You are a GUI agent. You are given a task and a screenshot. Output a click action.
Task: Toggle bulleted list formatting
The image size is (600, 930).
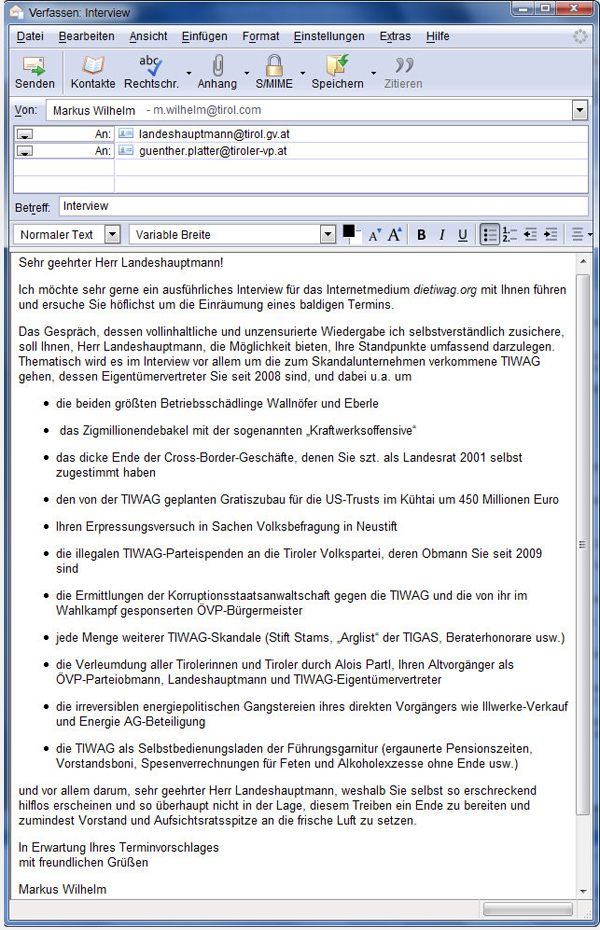pyautogui.click(x=489, y=235)
